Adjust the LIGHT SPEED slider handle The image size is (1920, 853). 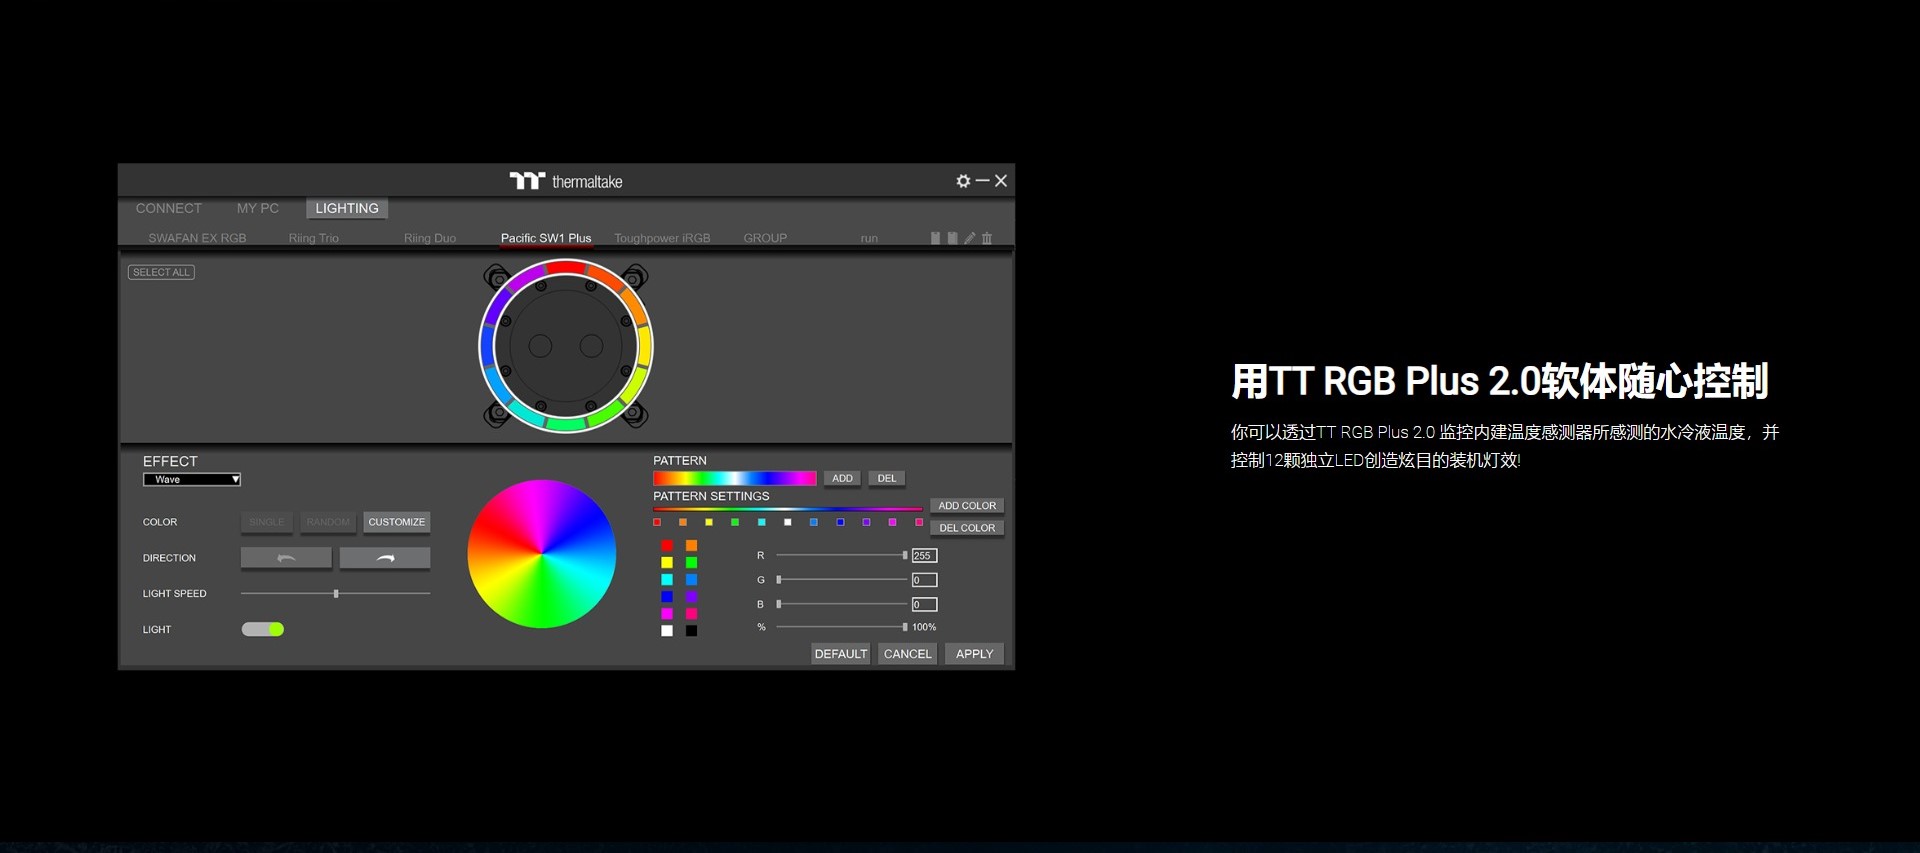tap(336, 594)
